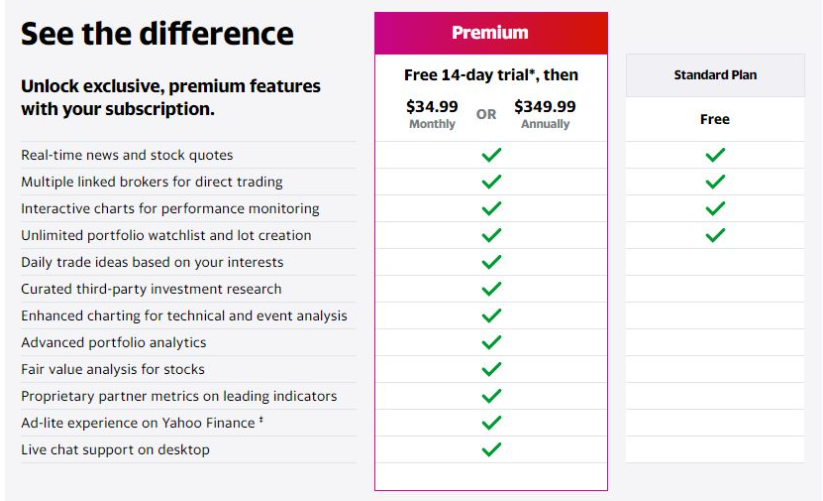Screen dimensions: 823x501
Task: Select the Premium plan header
Action: [x=491, y=33]
